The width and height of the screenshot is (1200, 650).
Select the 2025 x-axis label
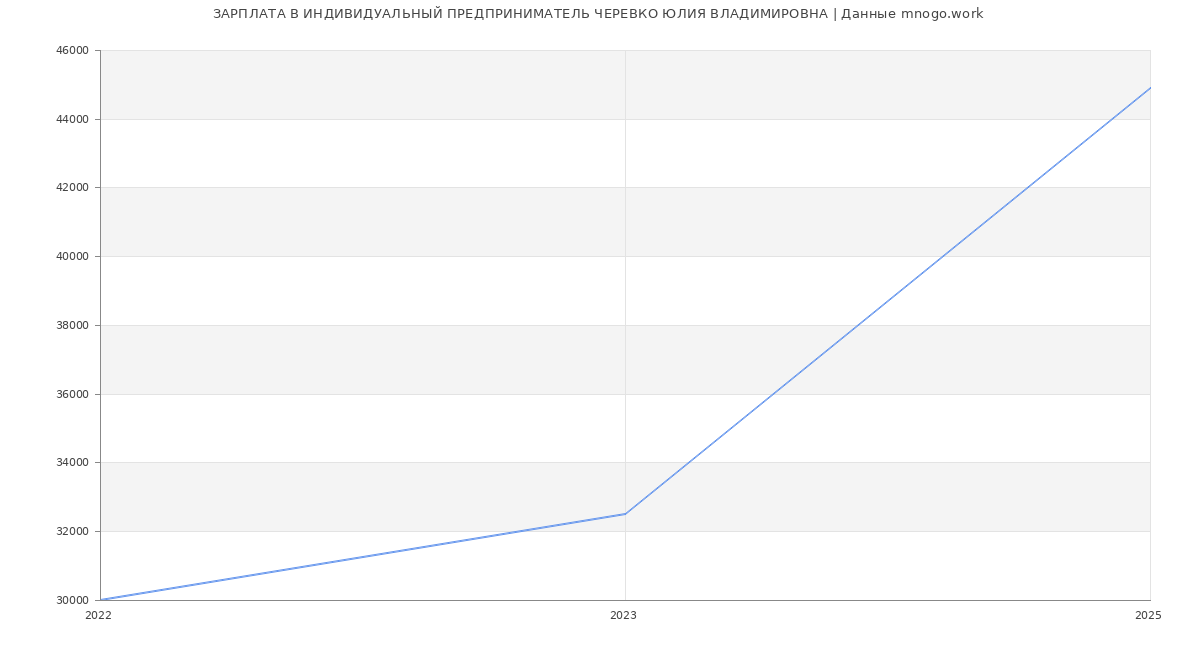tap(1148, 616)
